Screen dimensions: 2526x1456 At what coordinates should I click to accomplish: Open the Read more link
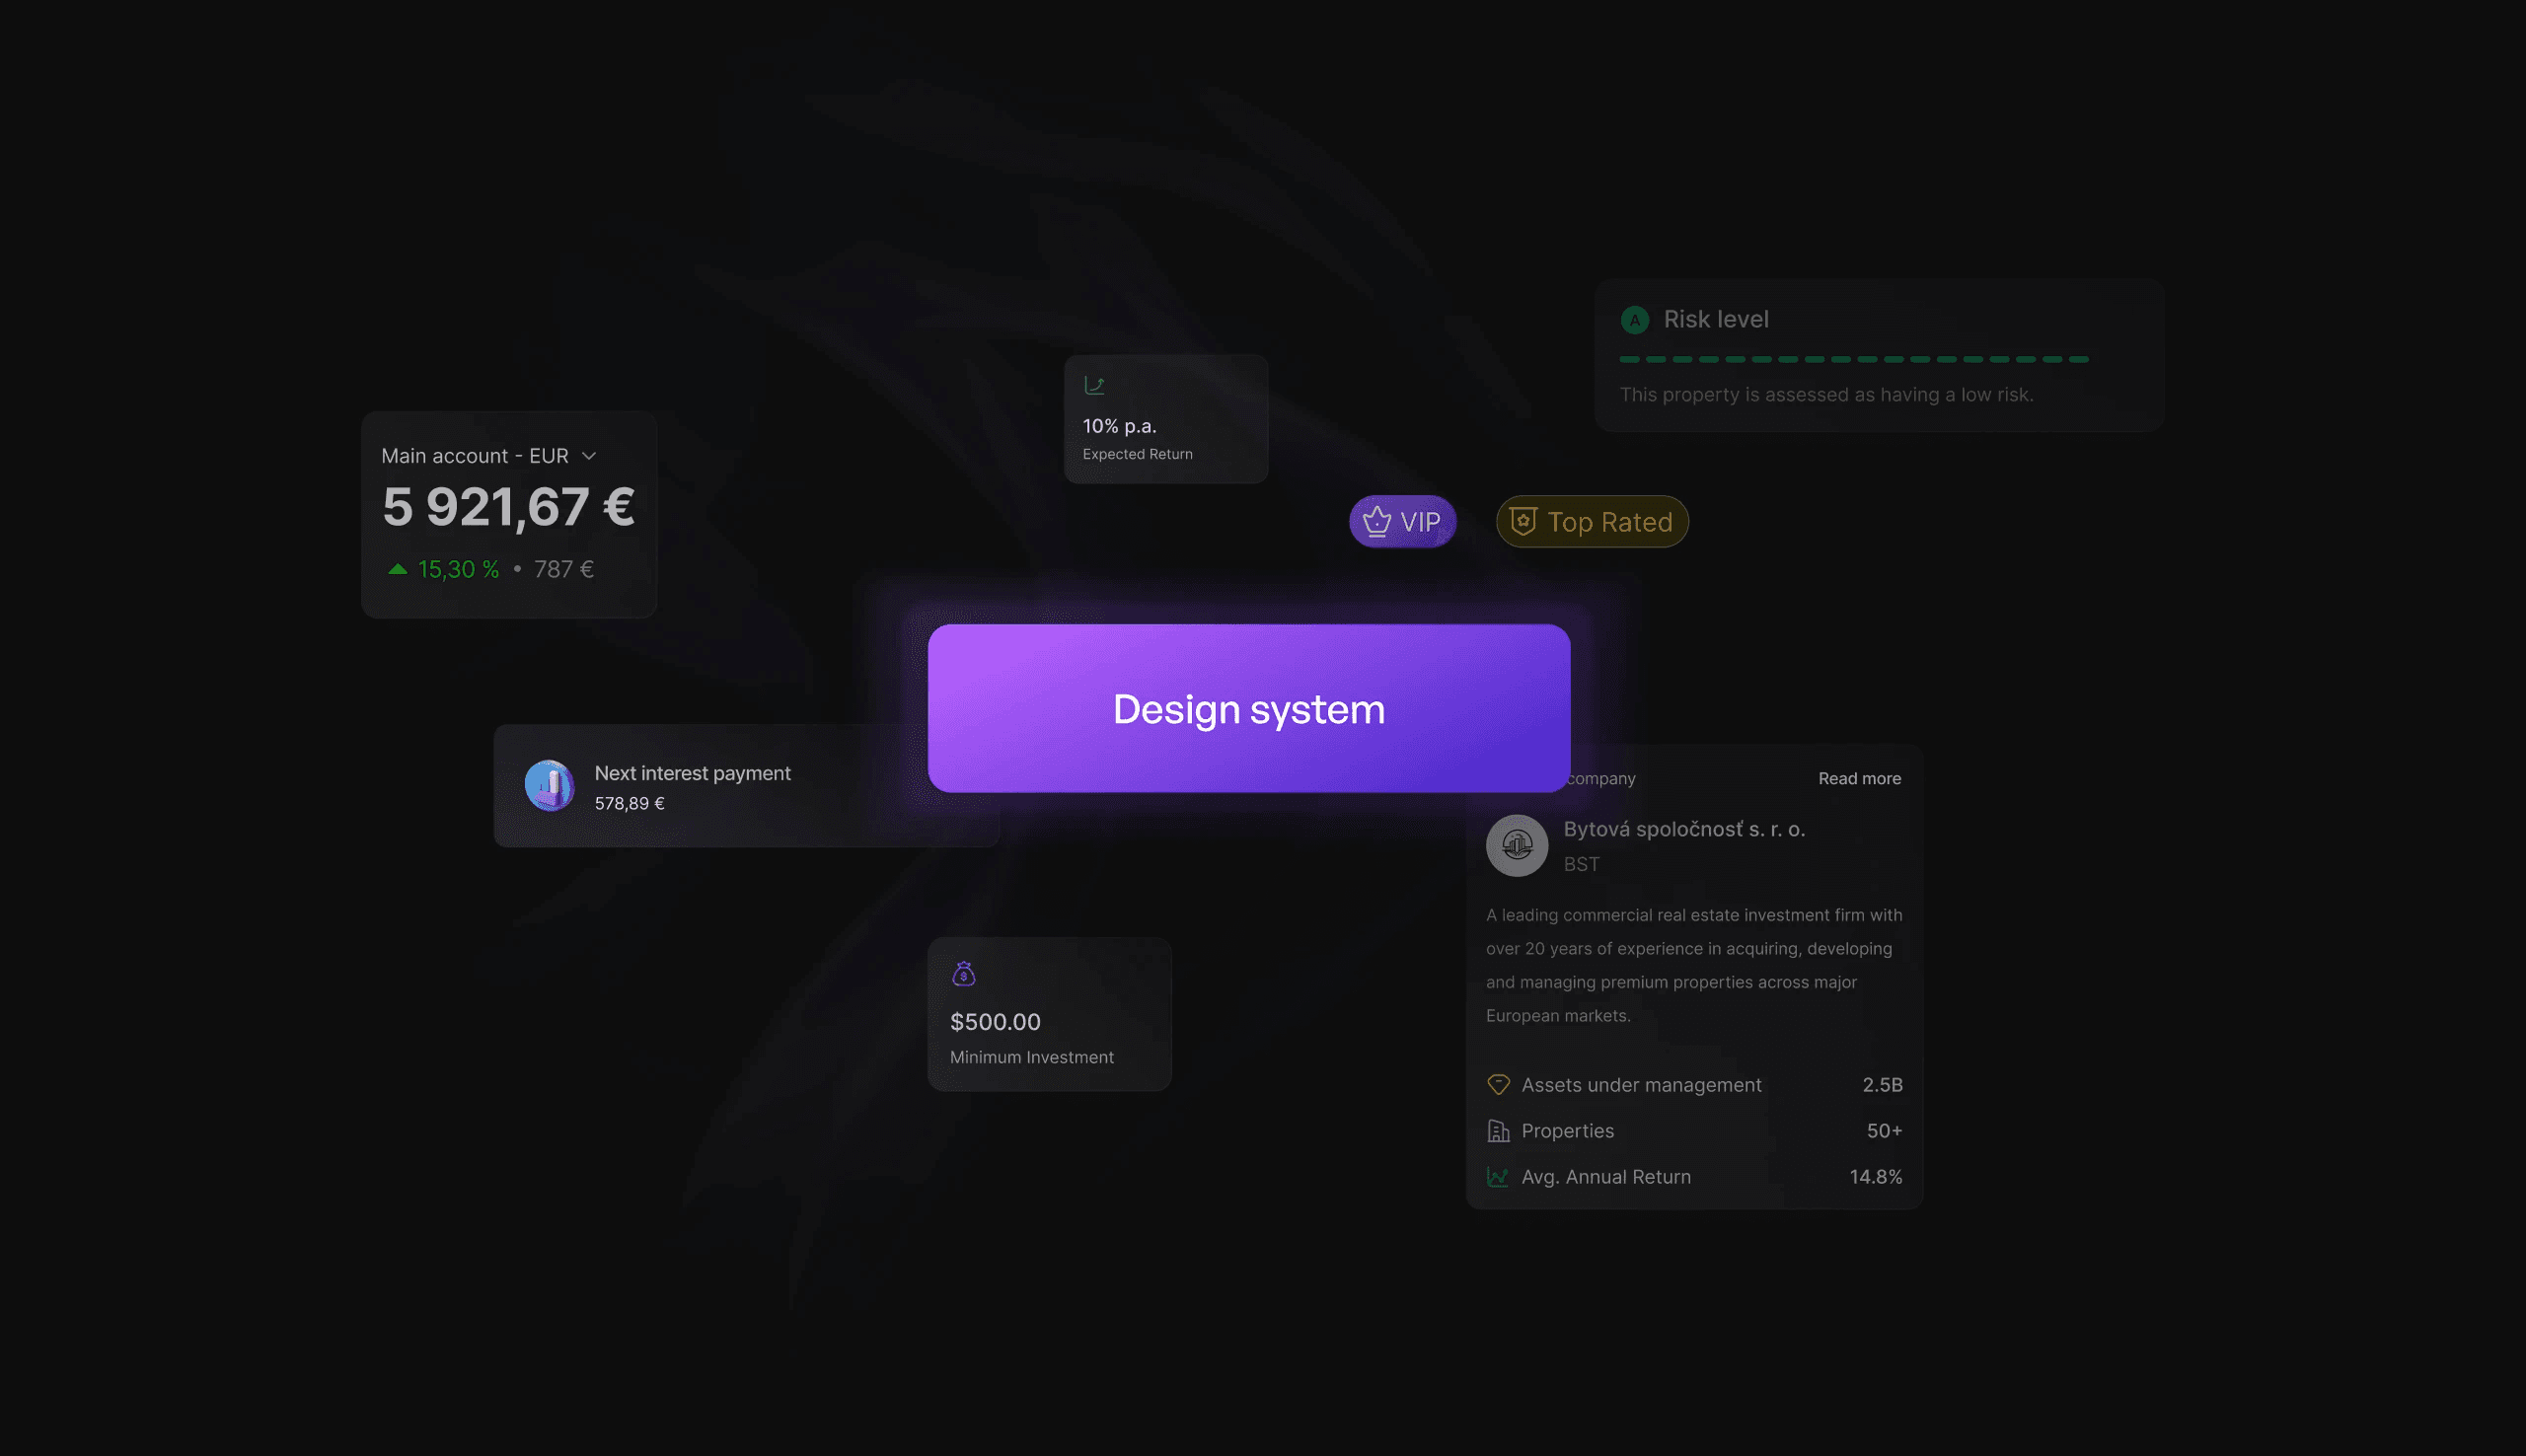tap(1859, 778)
